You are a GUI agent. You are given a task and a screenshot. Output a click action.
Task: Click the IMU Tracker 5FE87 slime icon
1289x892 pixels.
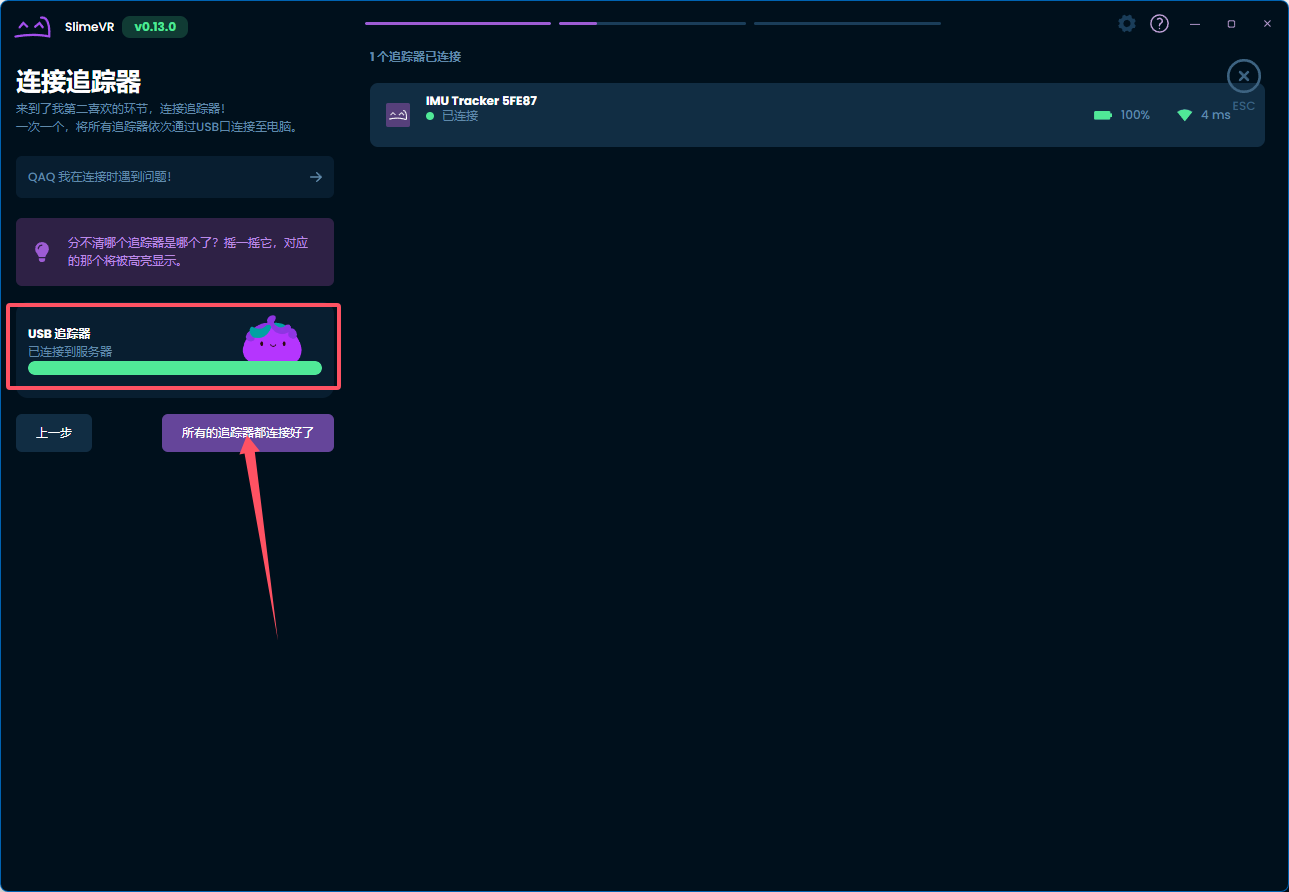click(x=398, y=115)
